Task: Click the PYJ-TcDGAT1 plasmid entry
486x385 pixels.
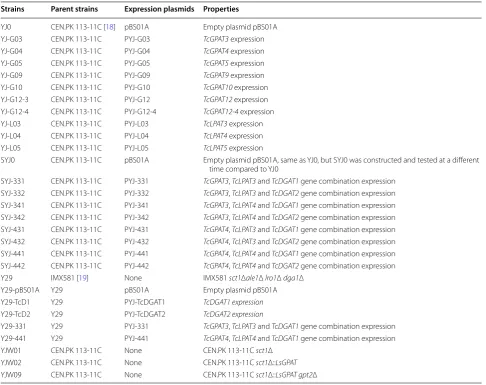Action: pos(145,302)
